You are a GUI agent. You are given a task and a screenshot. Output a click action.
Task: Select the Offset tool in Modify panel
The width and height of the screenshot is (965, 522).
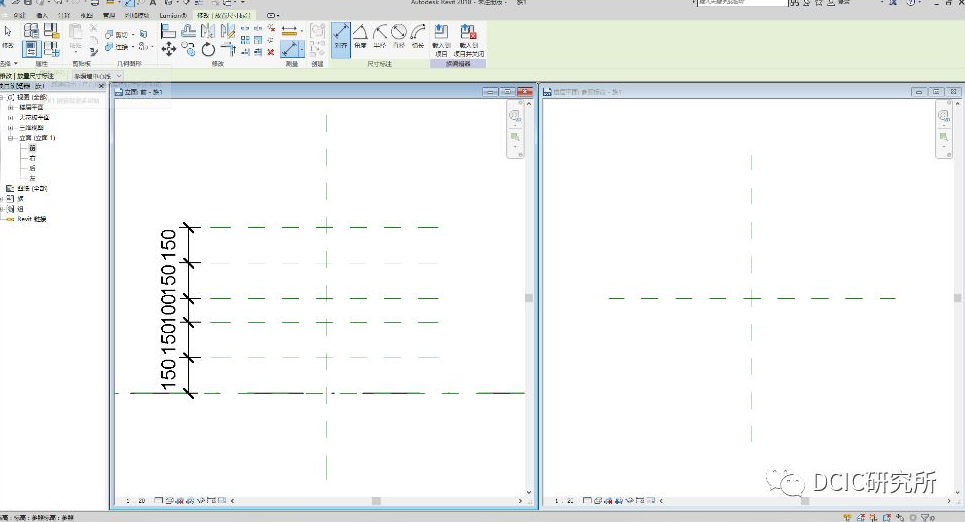pyautogui.click(x=188, y=31)
